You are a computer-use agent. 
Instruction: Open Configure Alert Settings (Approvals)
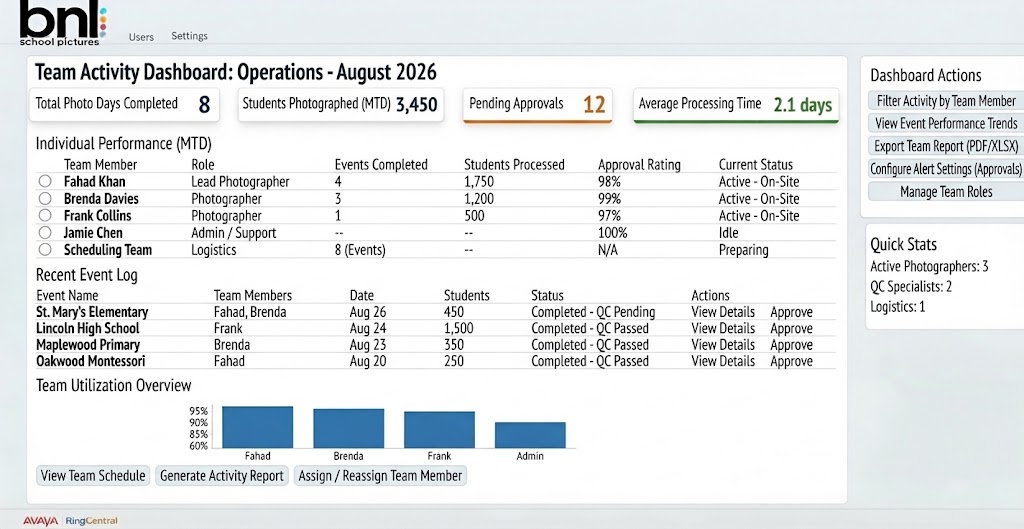click(x=946, y=169)
